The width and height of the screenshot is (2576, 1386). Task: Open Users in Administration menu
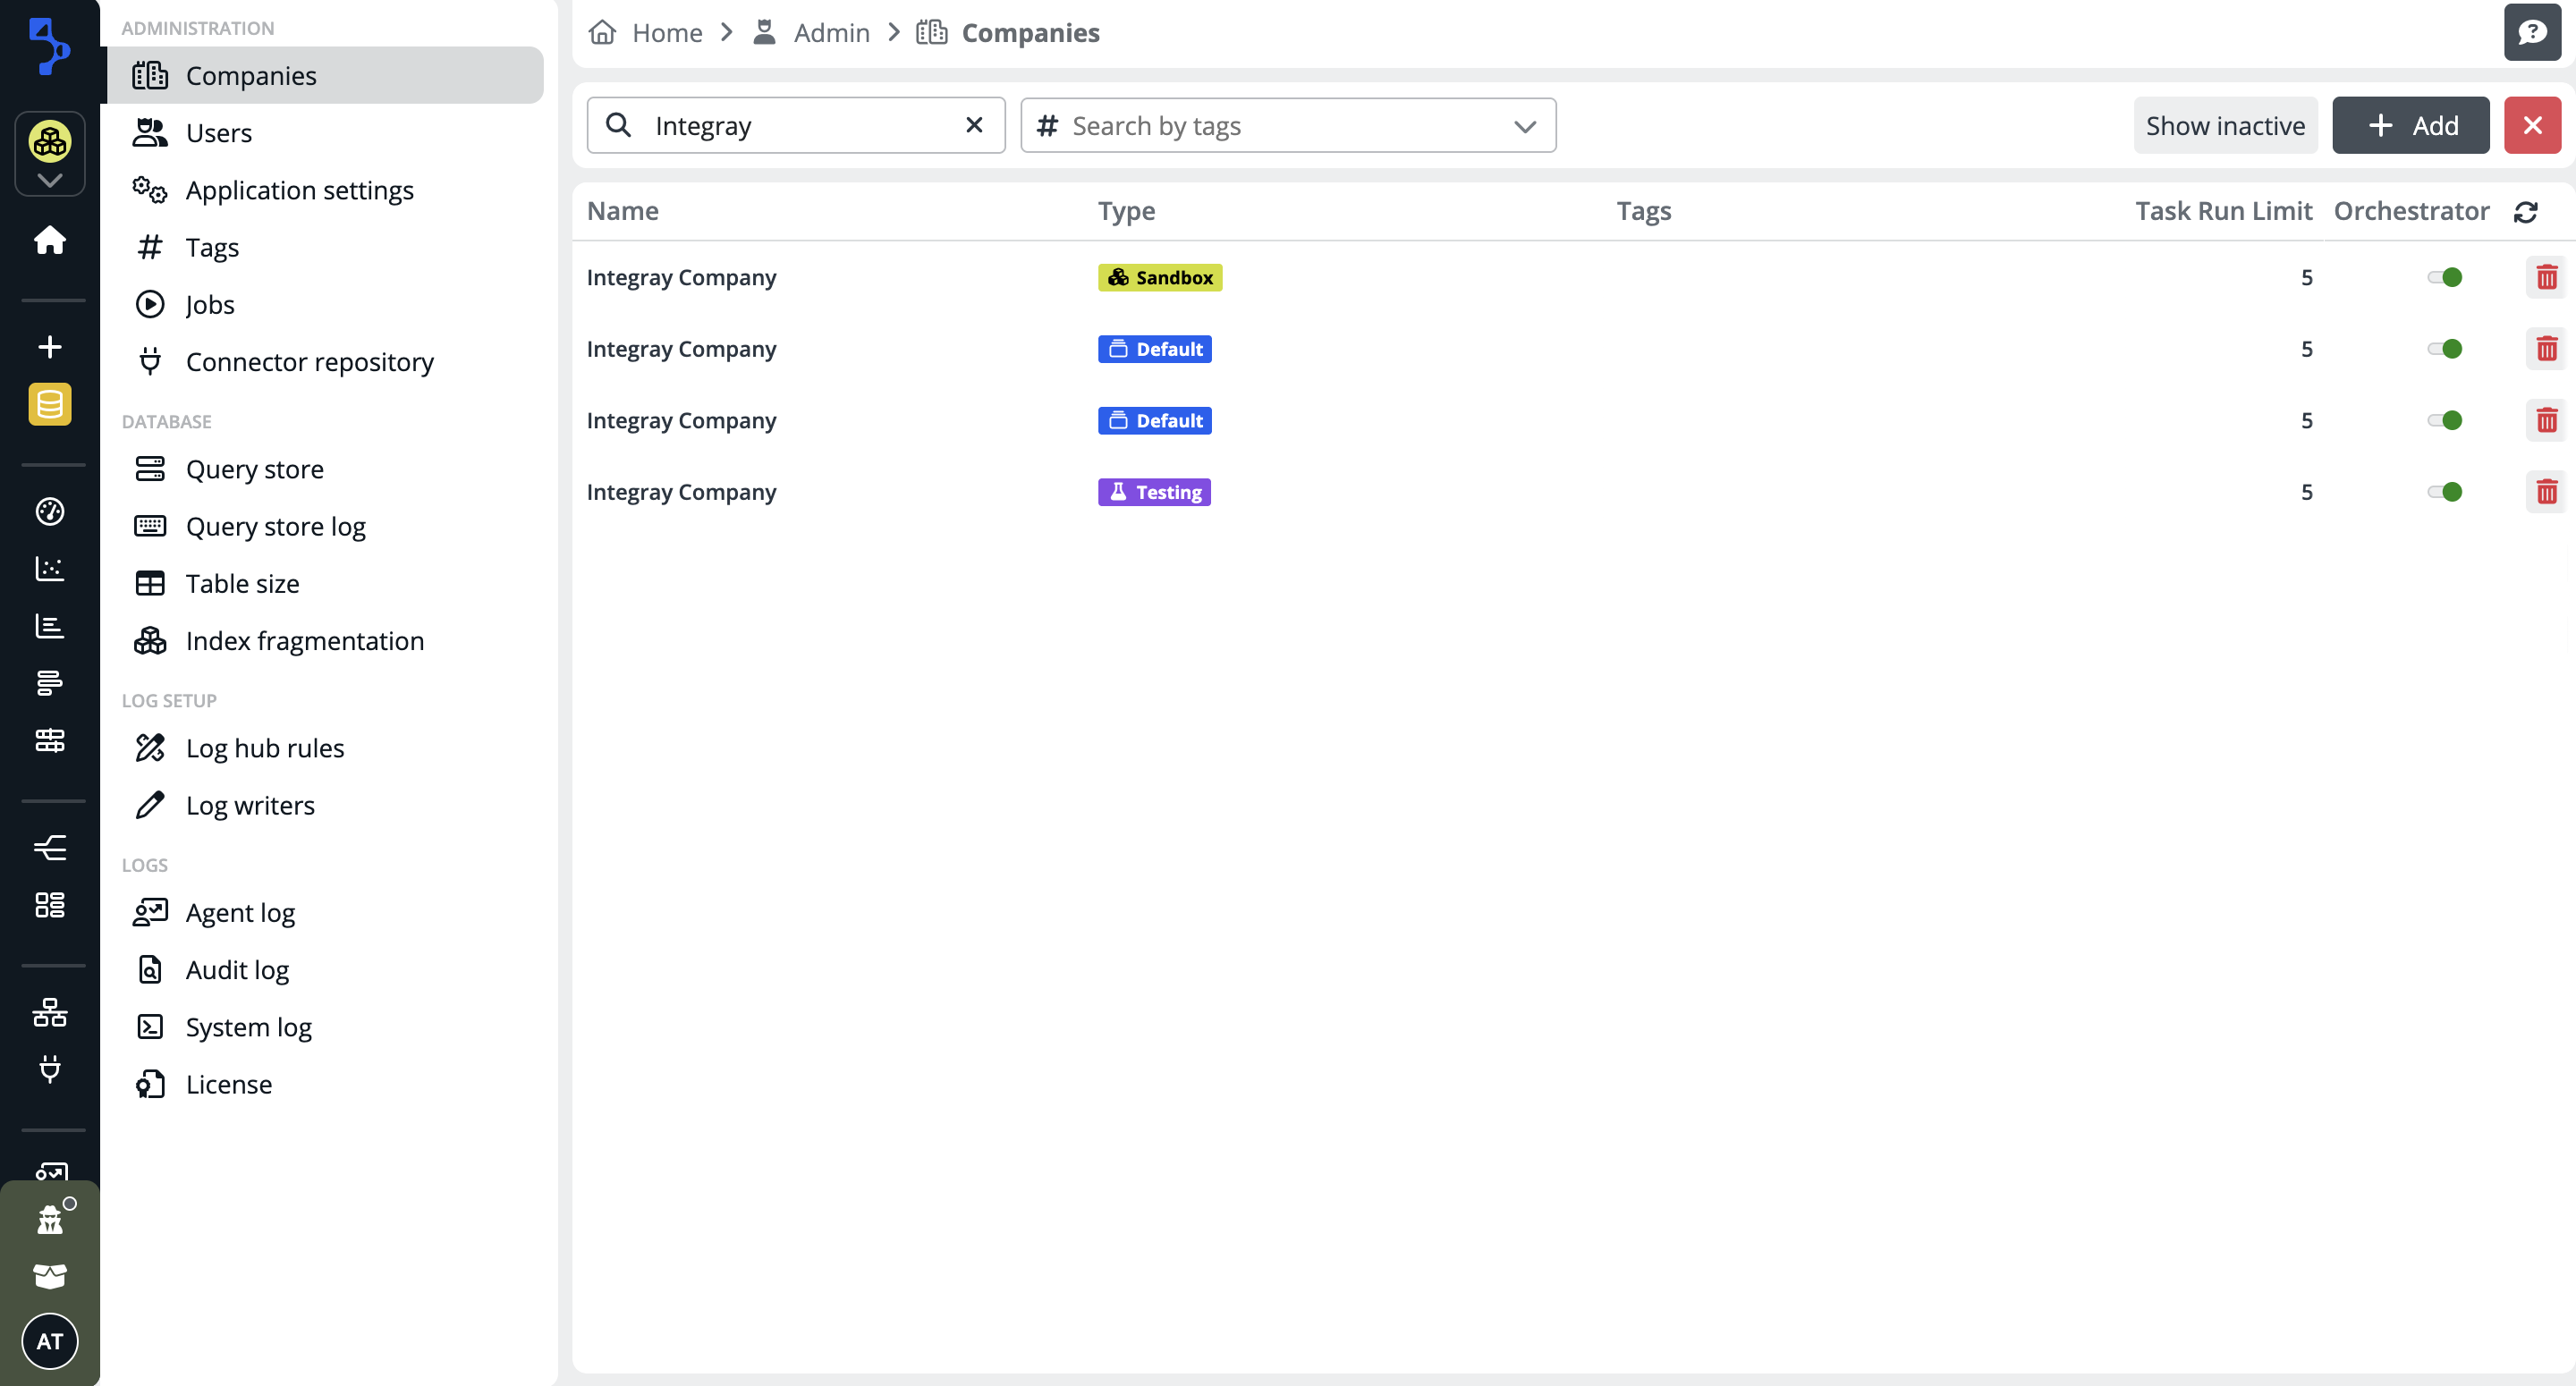[218, 133]
